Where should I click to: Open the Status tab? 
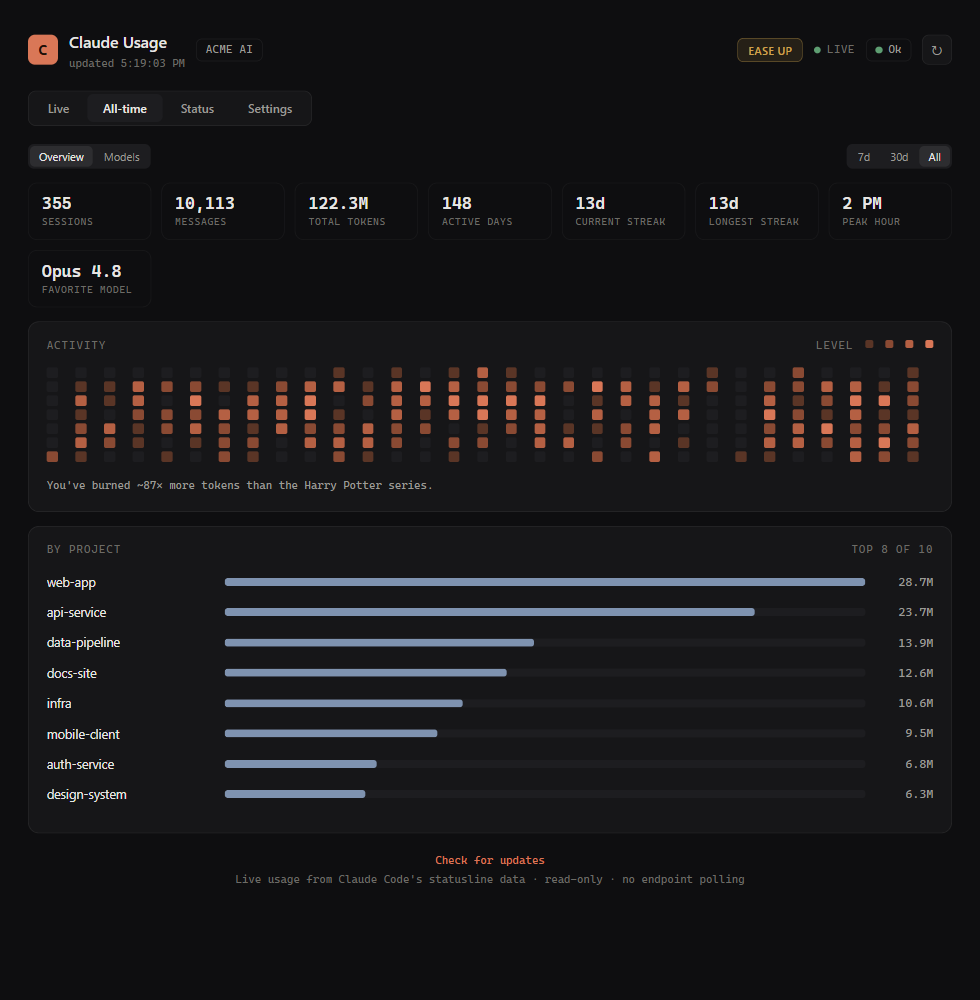pos(197,108)
